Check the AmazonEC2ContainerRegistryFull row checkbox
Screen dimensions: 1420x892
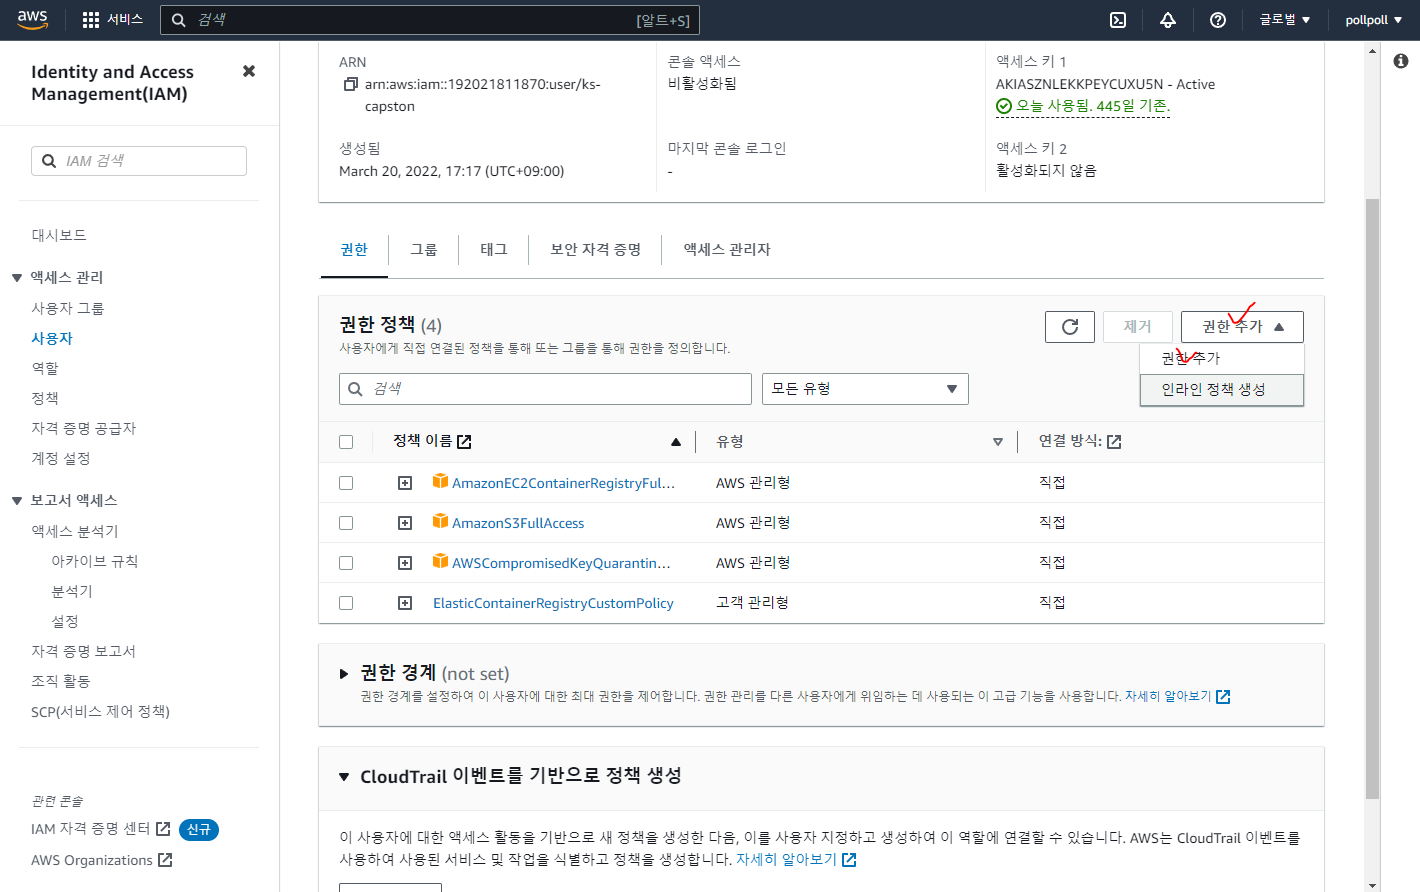click(x=346, y=483)
